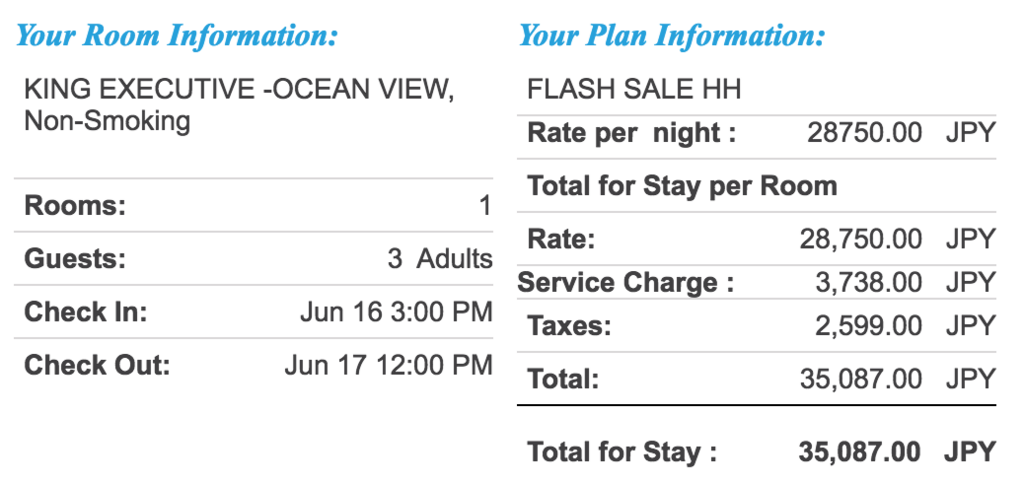Screen dimensions: 1024x485
Task: Click the Rate per night label
Action: 632,134
